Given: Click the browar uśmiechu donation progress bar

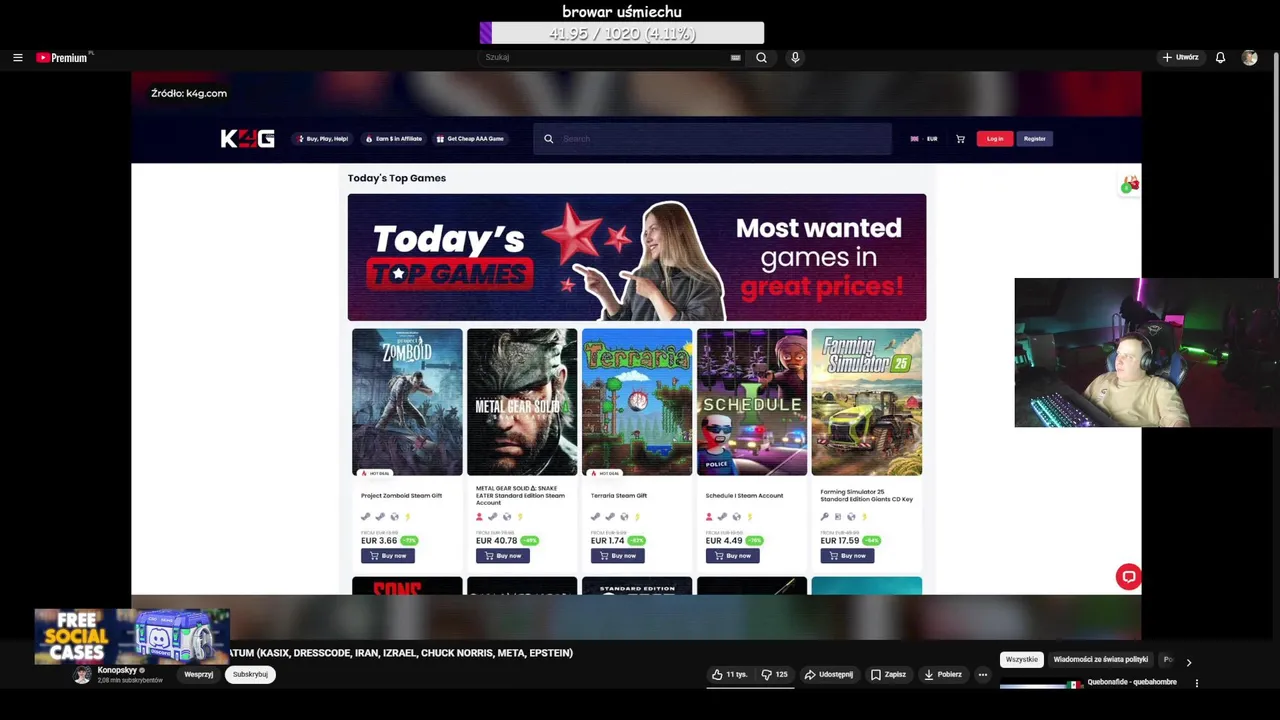Looking at the screenshot, I should tap(622, 33).
